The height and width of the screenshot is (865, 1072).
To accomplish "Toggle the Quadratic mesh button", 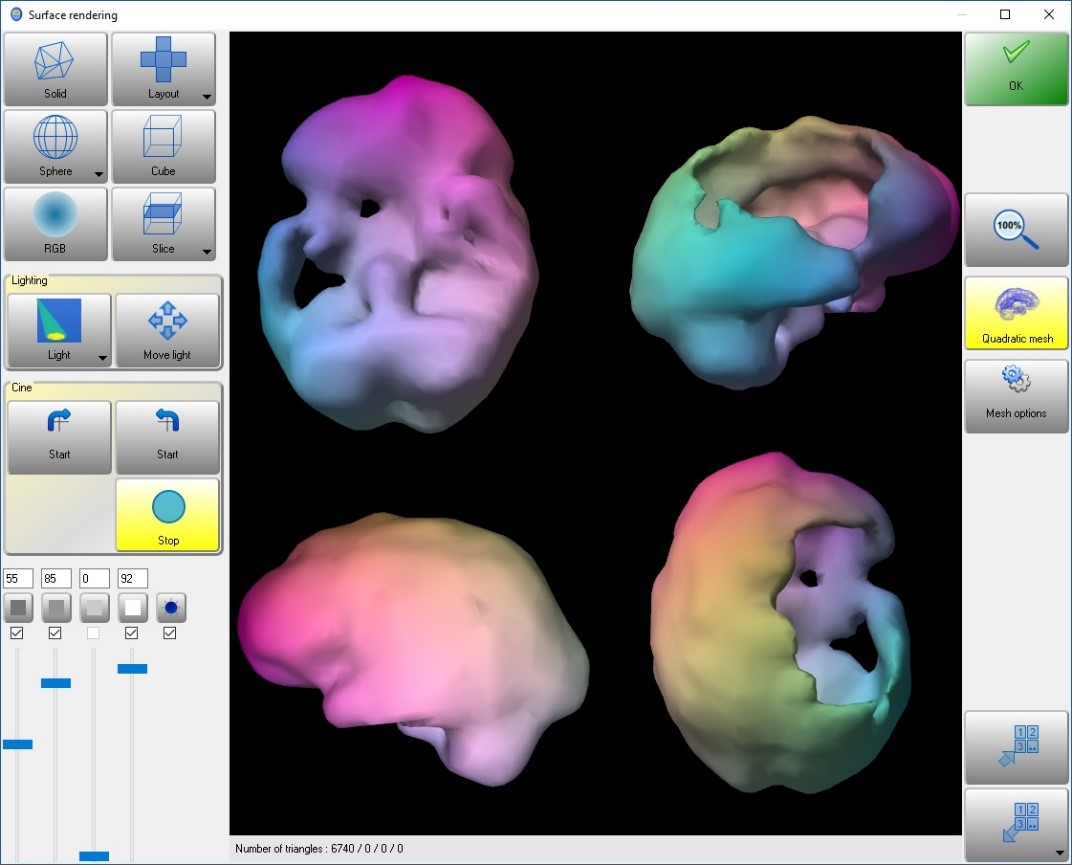I will coord(1015,313).
